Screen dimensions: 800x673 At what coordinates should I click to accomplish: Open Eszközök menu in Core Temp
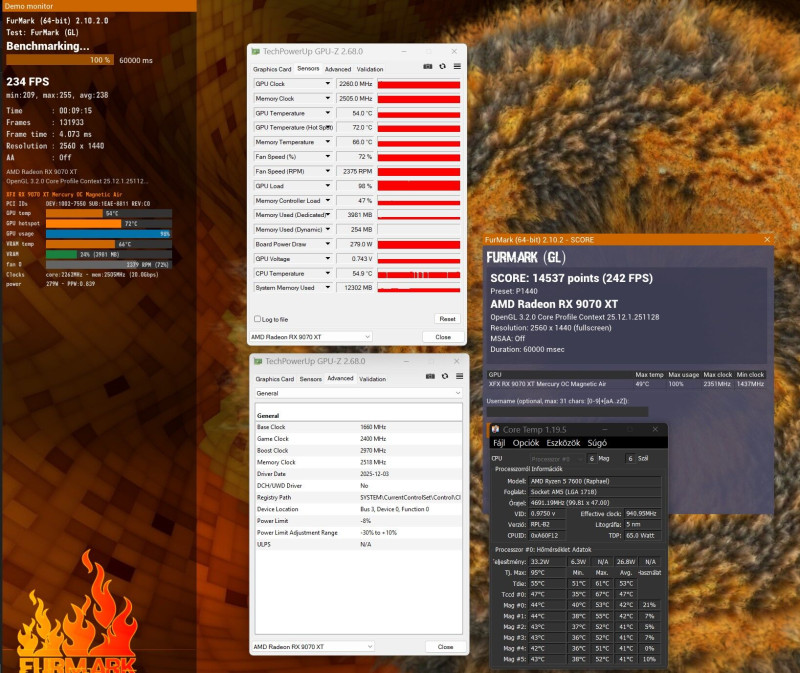coord(563,443)
